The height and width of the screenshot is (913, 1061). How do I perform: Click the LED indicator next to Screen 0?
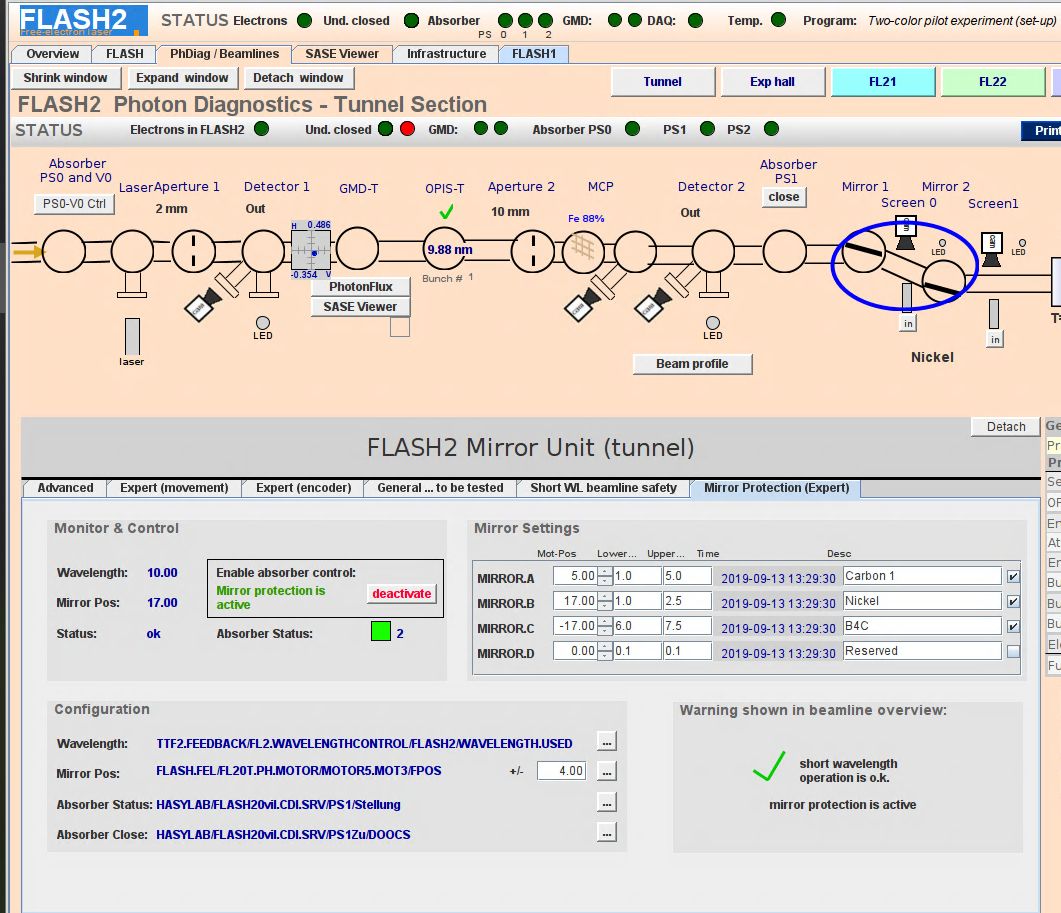coord(942,243)
